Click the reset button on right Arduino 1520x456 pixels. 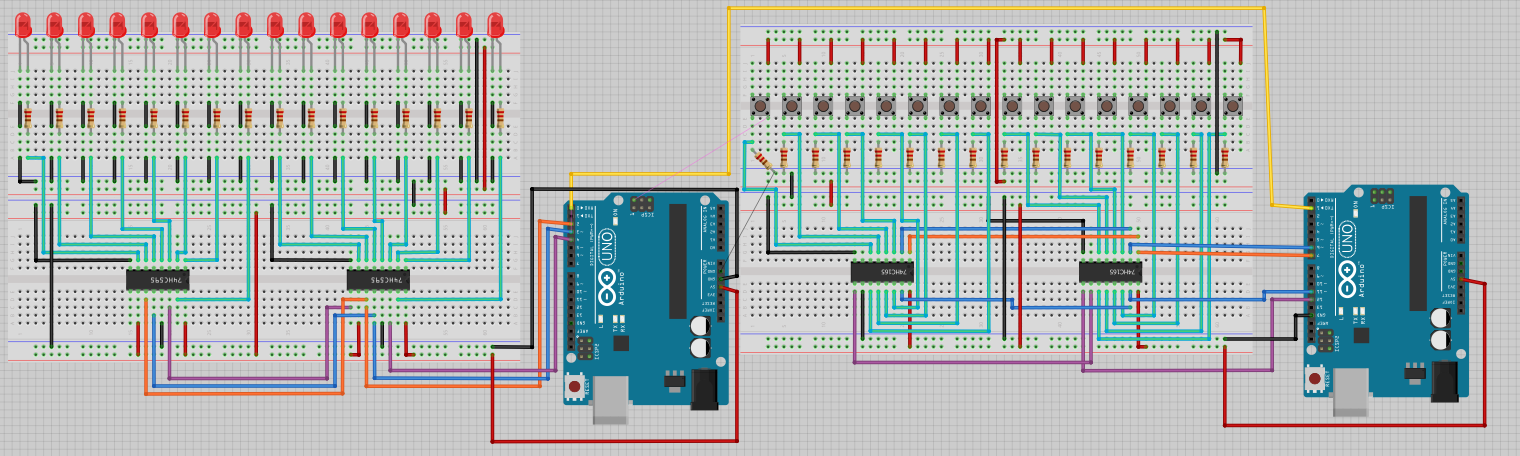[x=1315, y=377]
